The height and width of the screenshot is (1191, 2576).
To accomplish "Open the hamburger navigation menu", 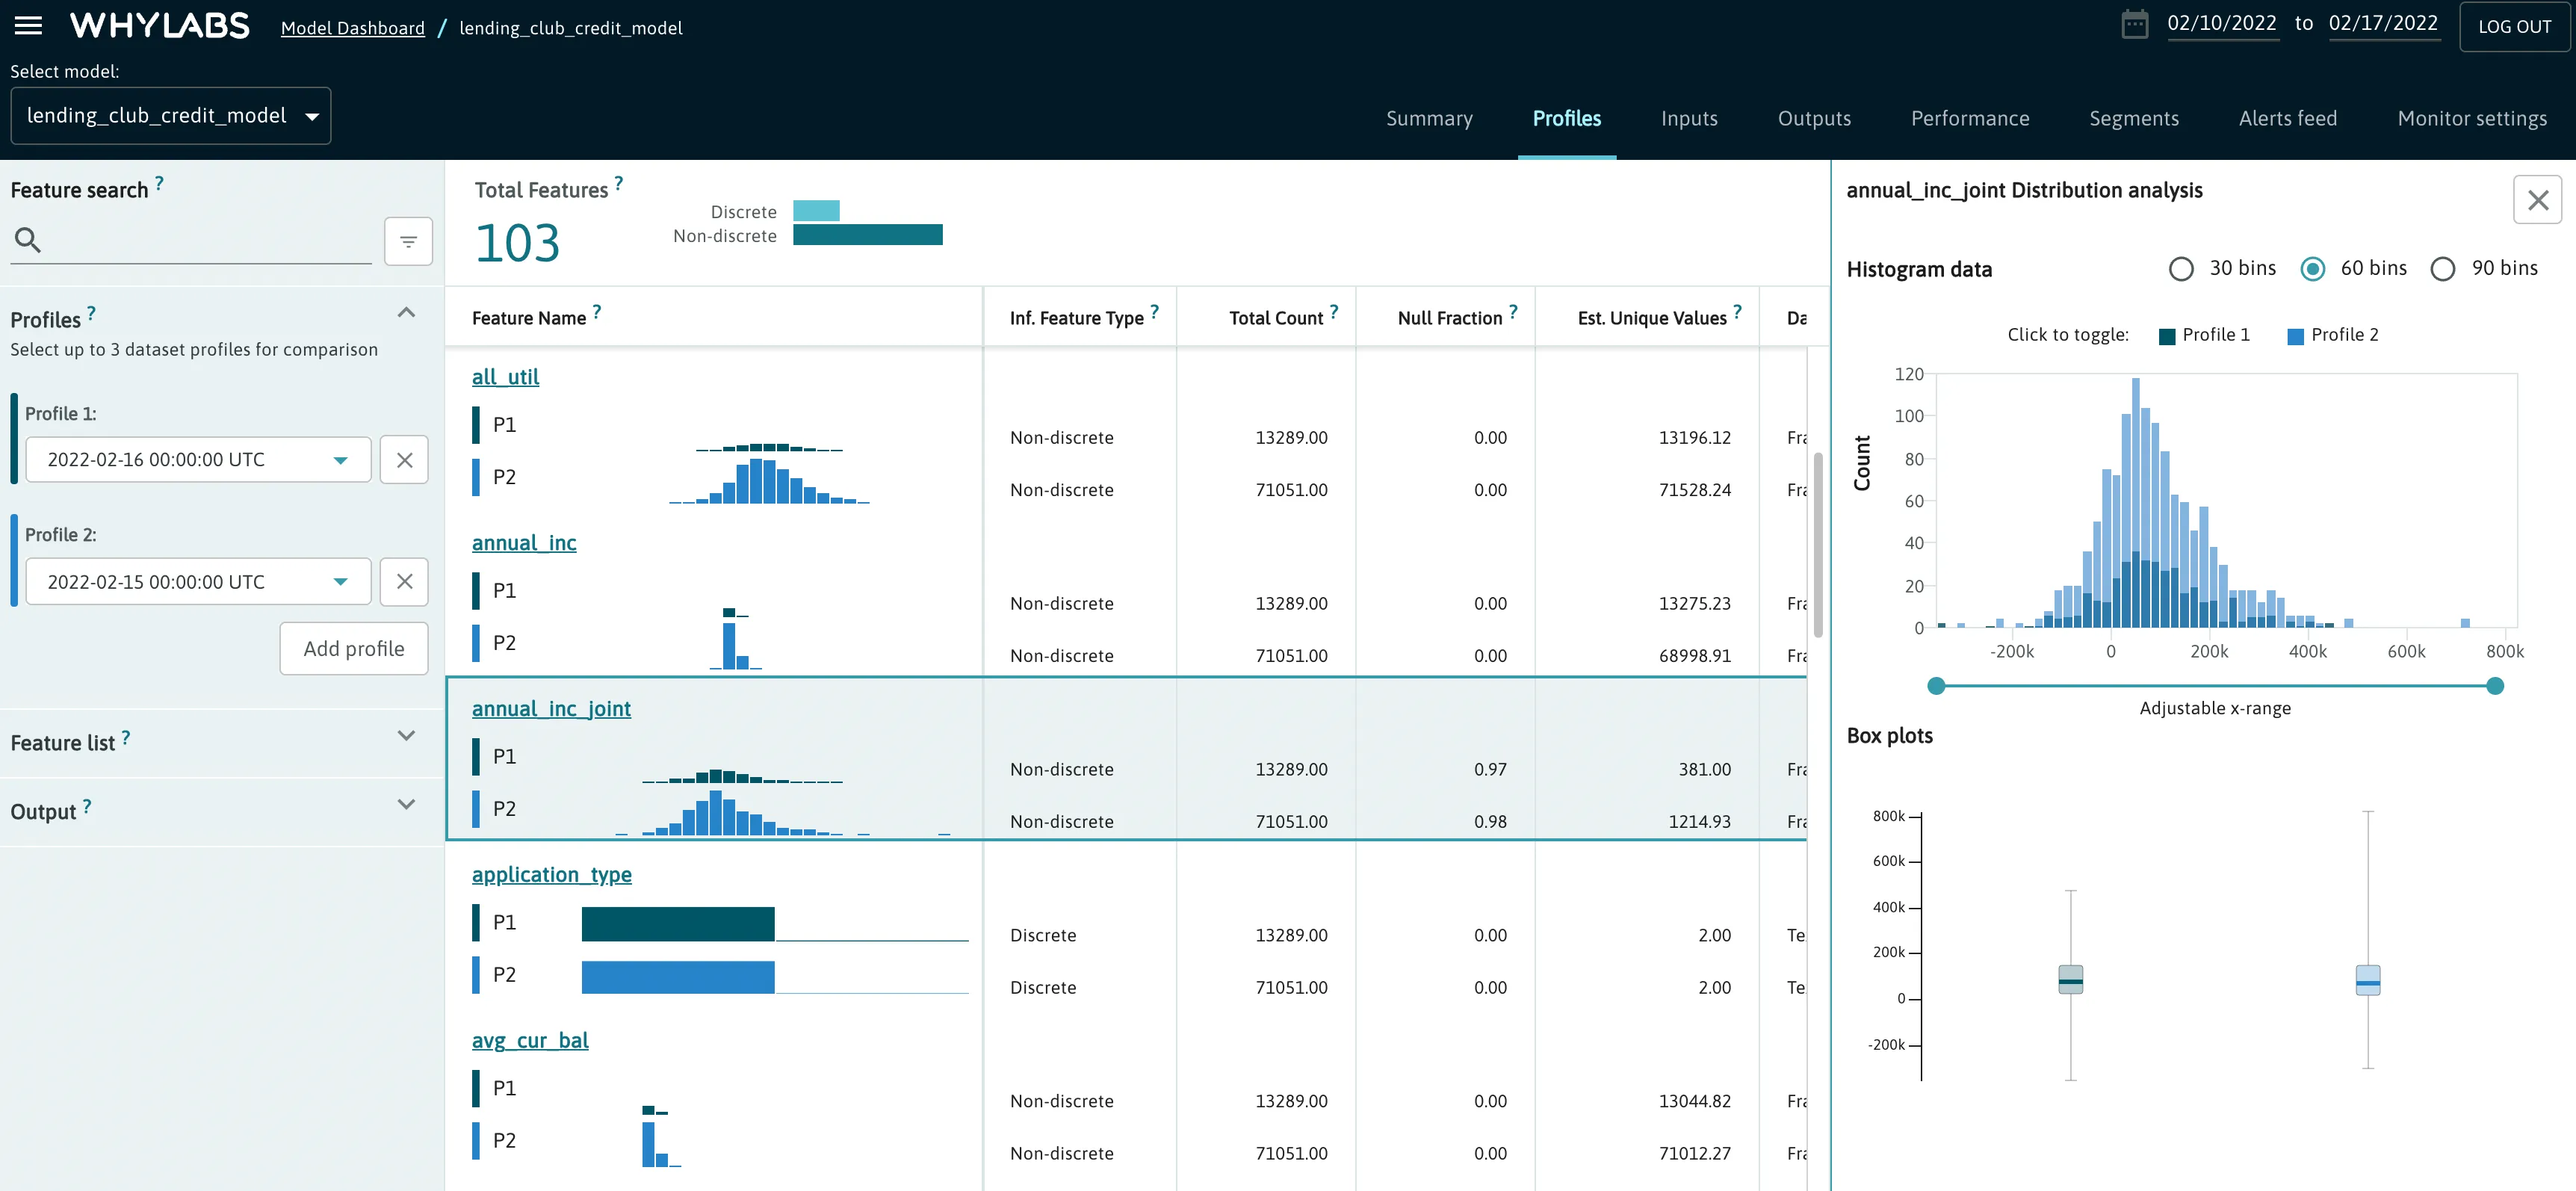I will (28, 26).
